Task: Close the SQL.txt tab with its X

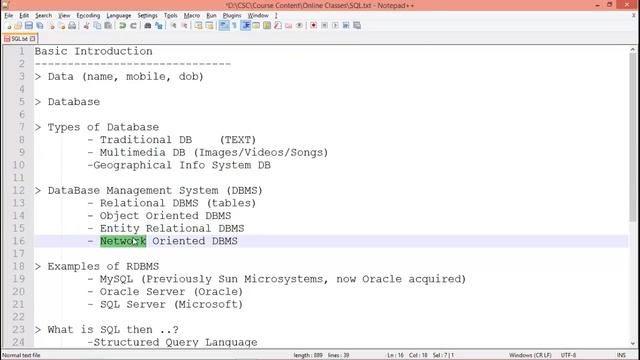Action: [x=33, y=39]
